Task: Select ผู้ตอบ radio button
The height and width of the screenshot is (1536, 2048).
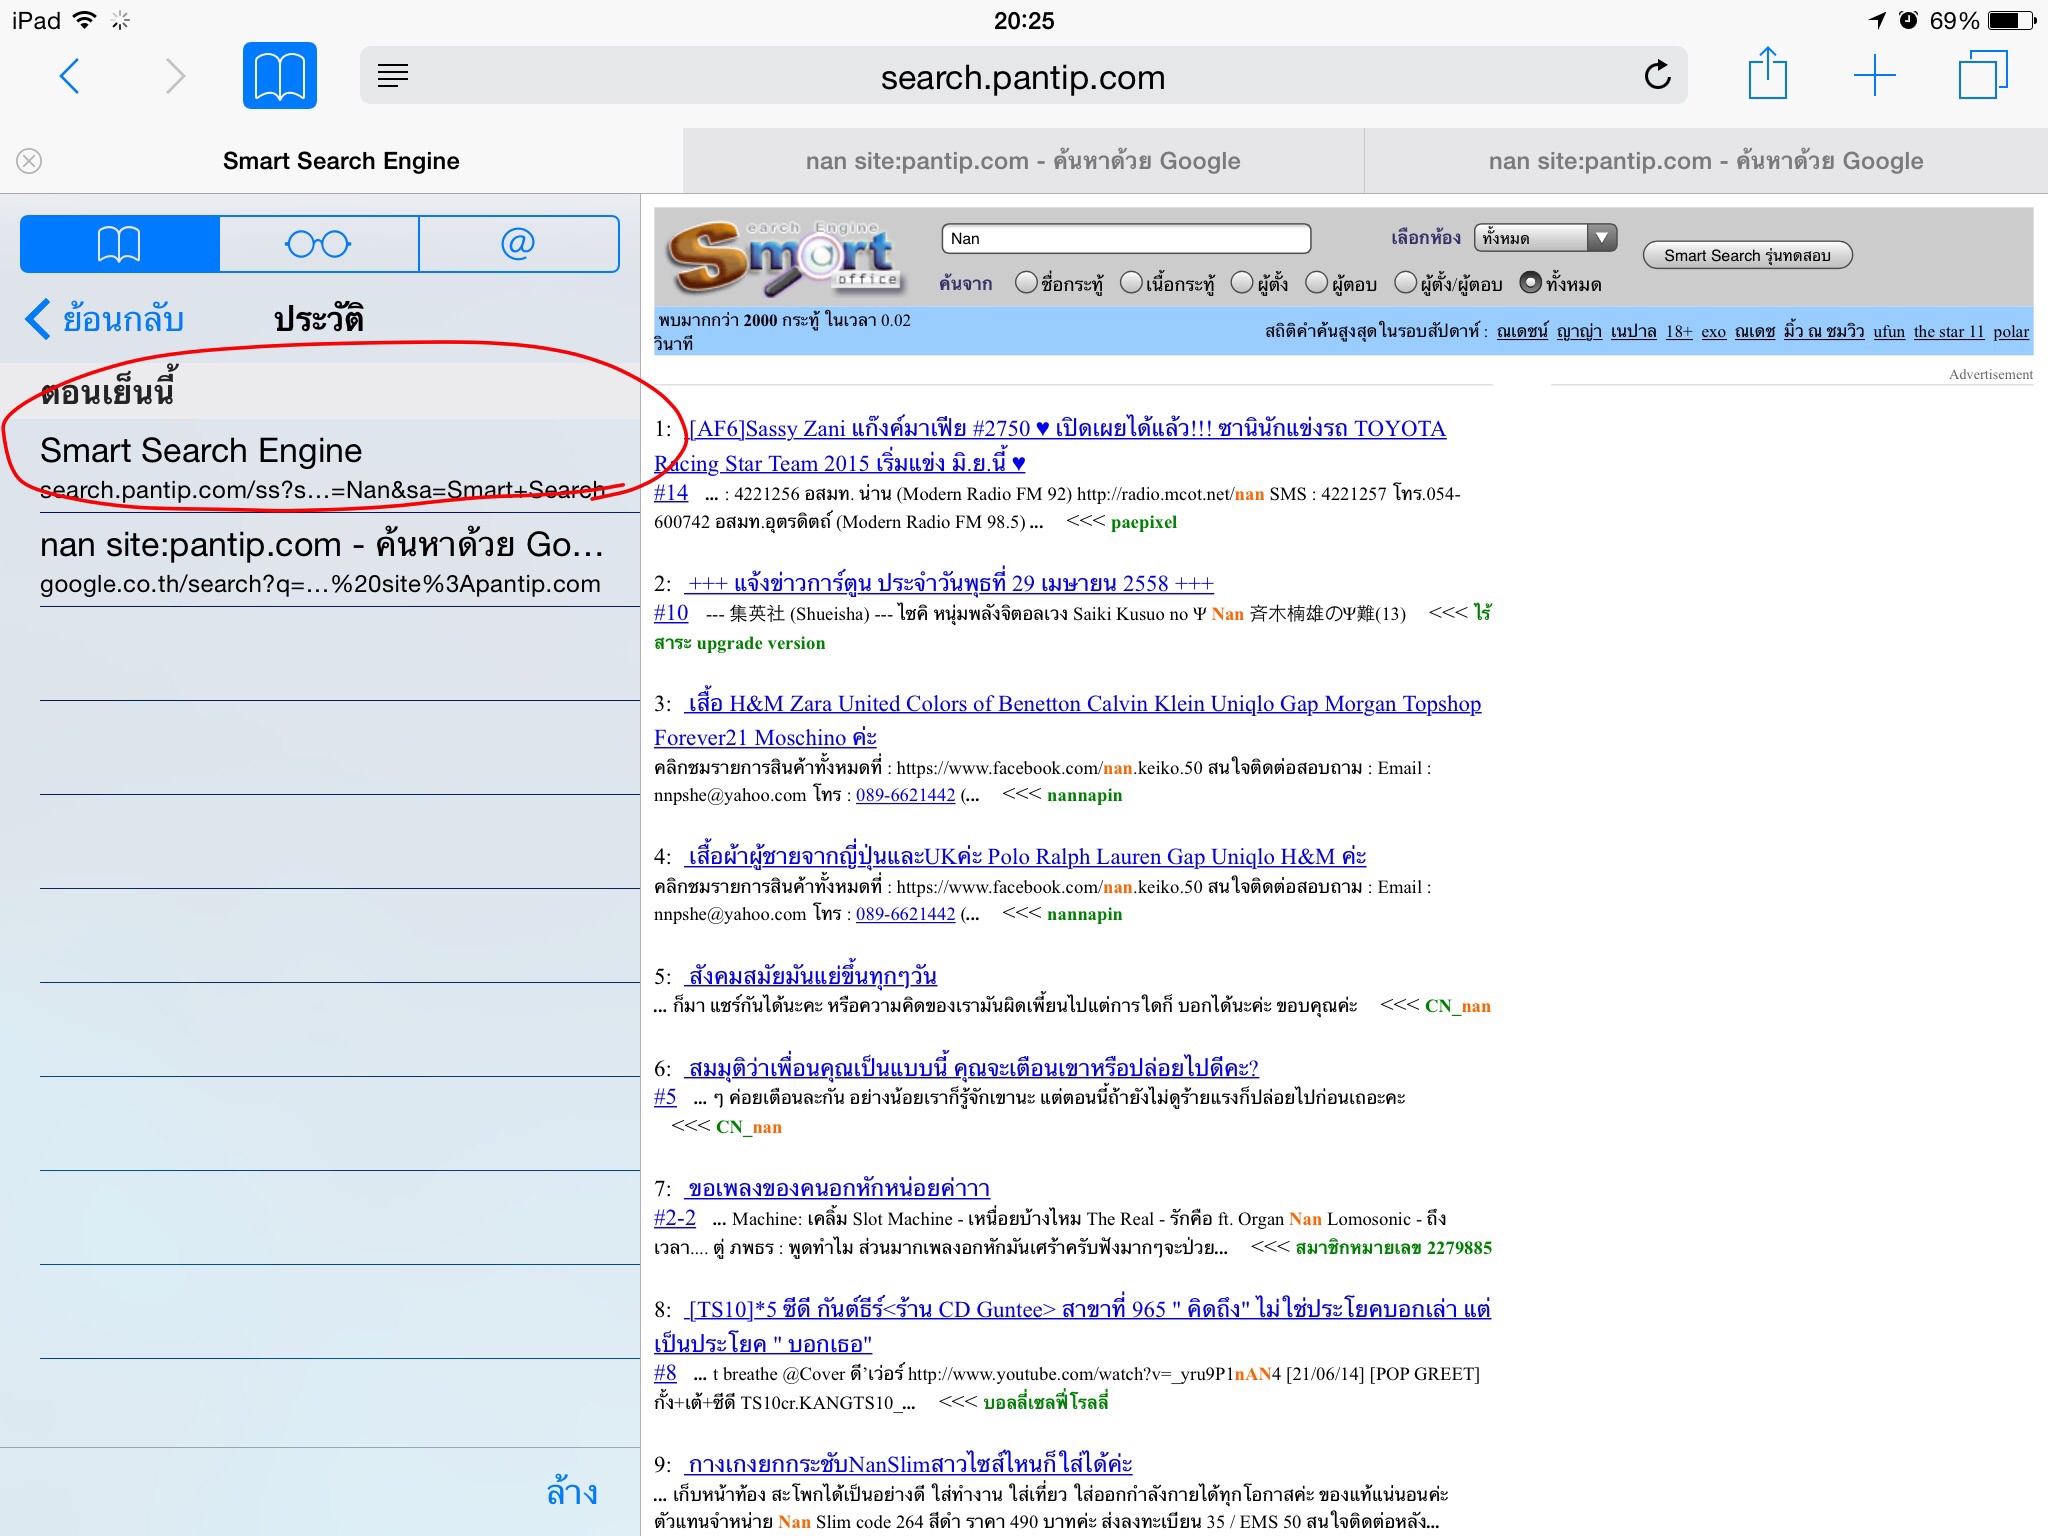Action: coord(1317,283)
